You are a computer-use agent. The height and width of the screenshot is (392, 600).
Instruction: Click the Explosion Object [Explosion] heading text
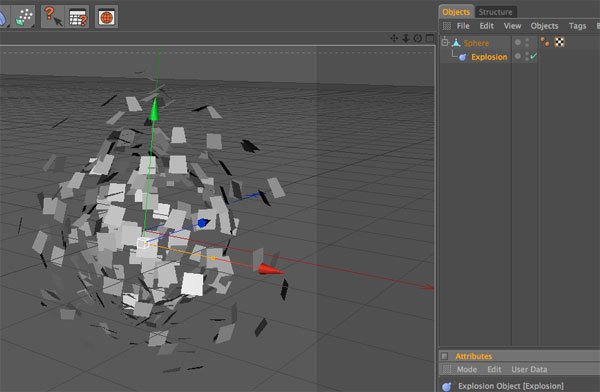(511, 386)
